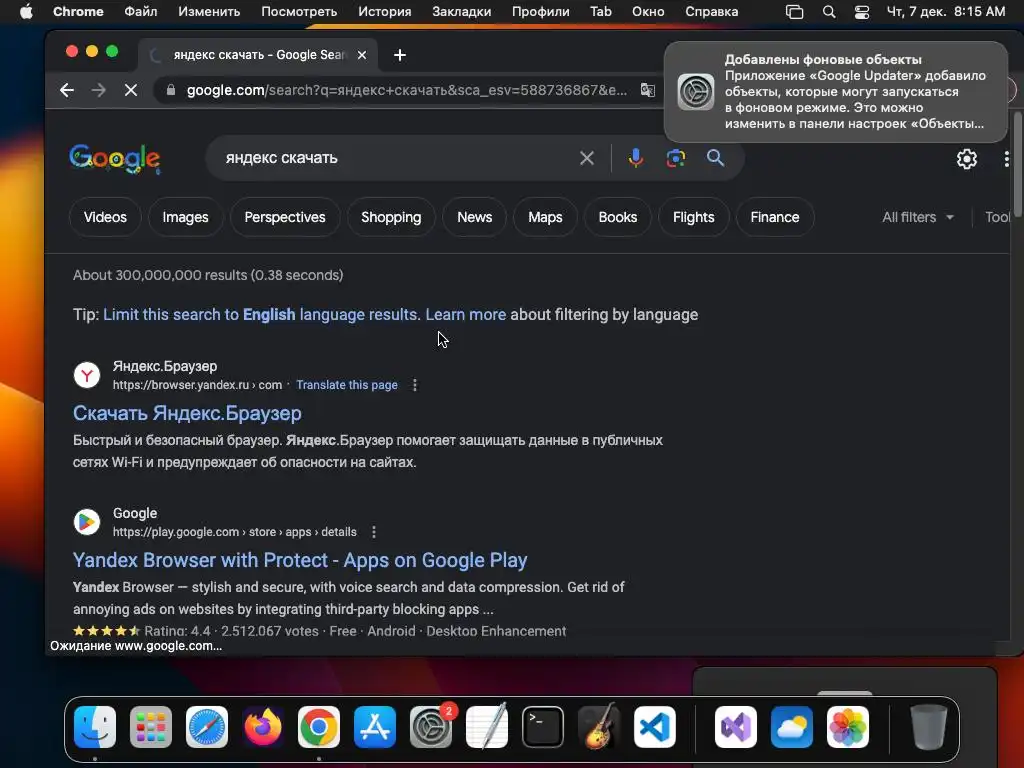Image resolution: width=1024 pixels, height=768 pixels.
Task: Stop page loading with X button
Action: coord(131,90)
